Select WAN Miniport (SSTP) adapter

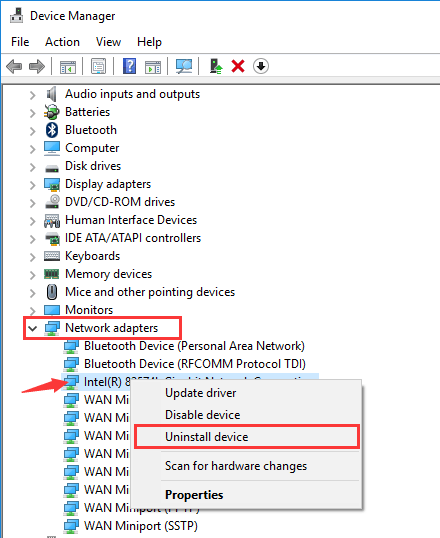pos(141,526)
